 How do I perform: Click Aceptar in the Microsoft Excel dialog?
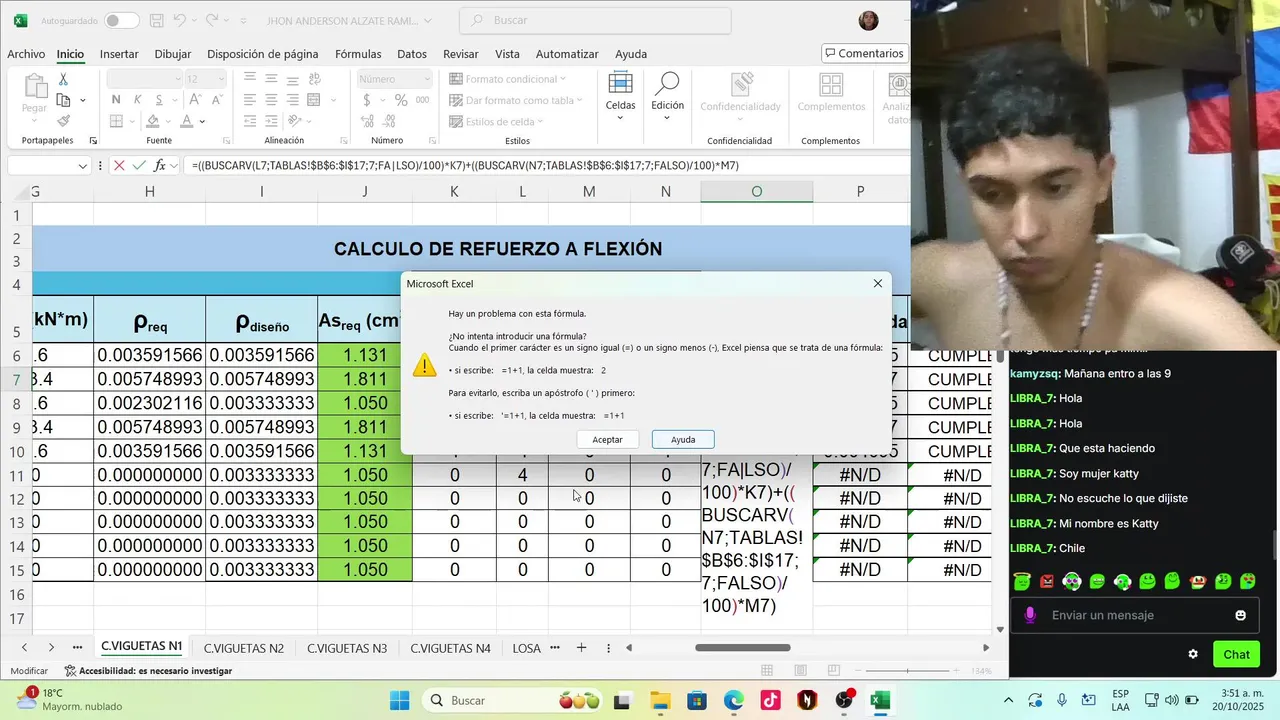[607, 440]
